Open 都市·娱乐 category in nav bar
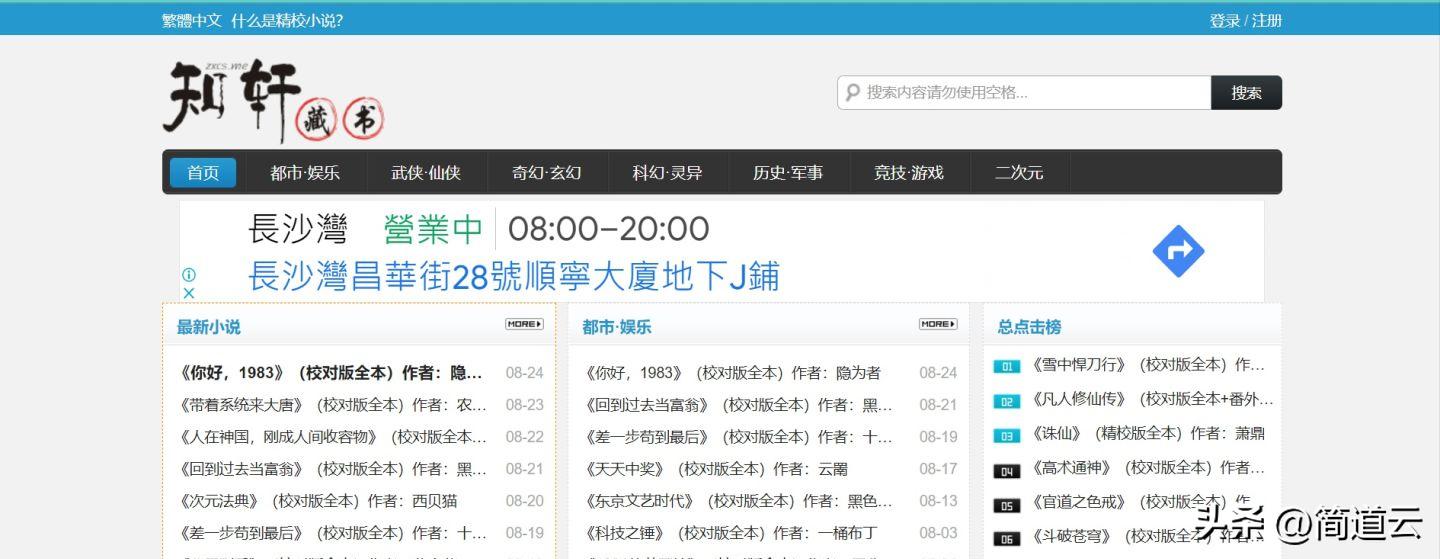 (x=305, y=172)
